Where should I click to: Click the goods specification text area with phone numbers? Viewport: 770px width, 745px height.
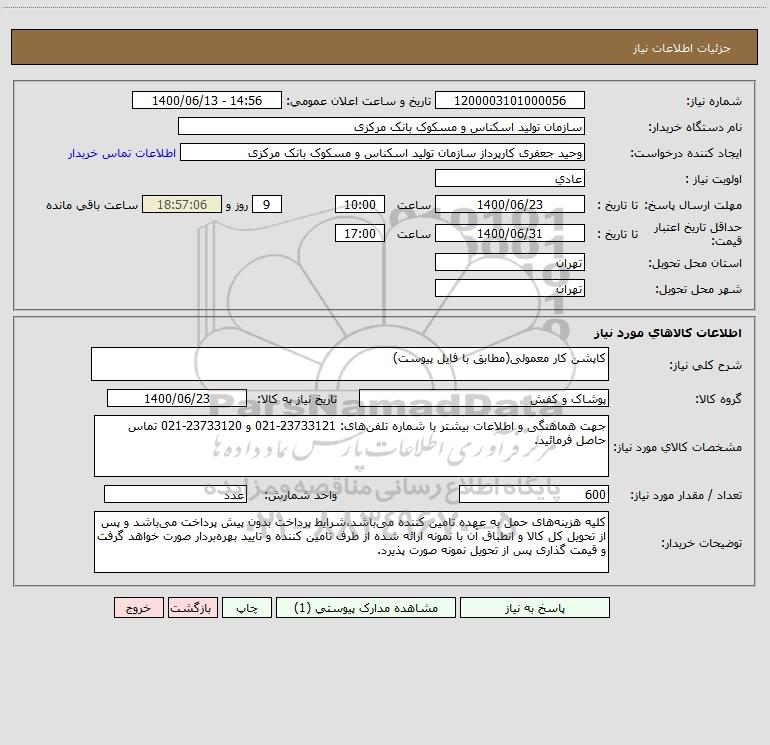(x=351, y=446)
